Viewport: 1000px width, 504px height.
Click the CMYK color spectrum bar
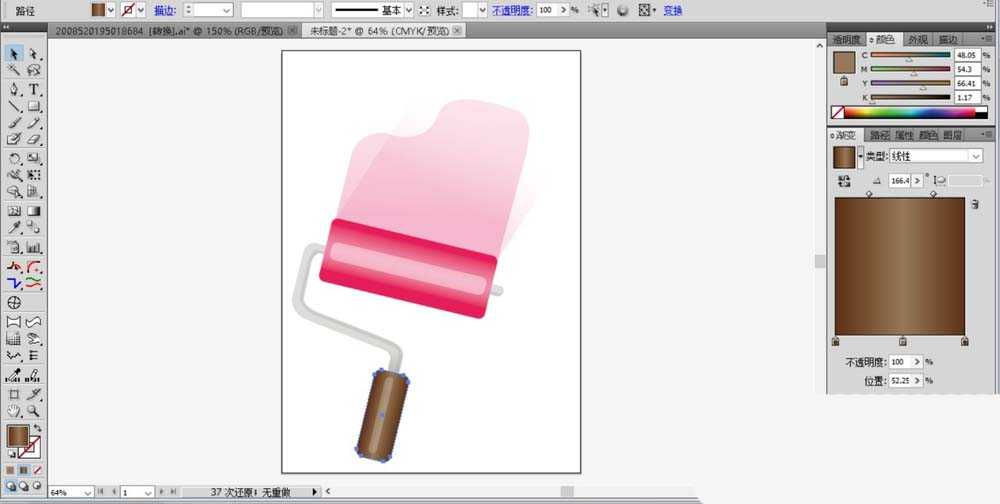pos(905,113)
